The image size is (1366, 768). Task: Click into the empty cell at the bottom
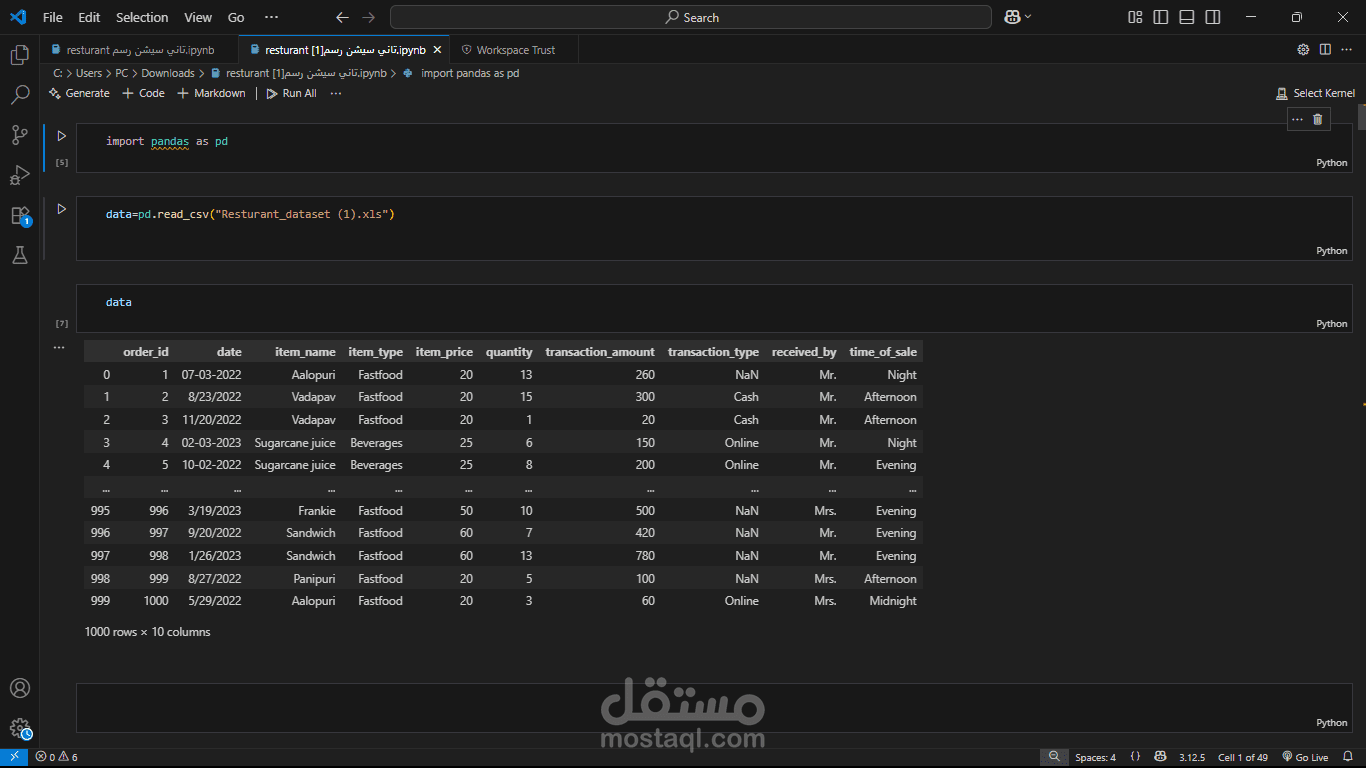click(x=714, y=708)
